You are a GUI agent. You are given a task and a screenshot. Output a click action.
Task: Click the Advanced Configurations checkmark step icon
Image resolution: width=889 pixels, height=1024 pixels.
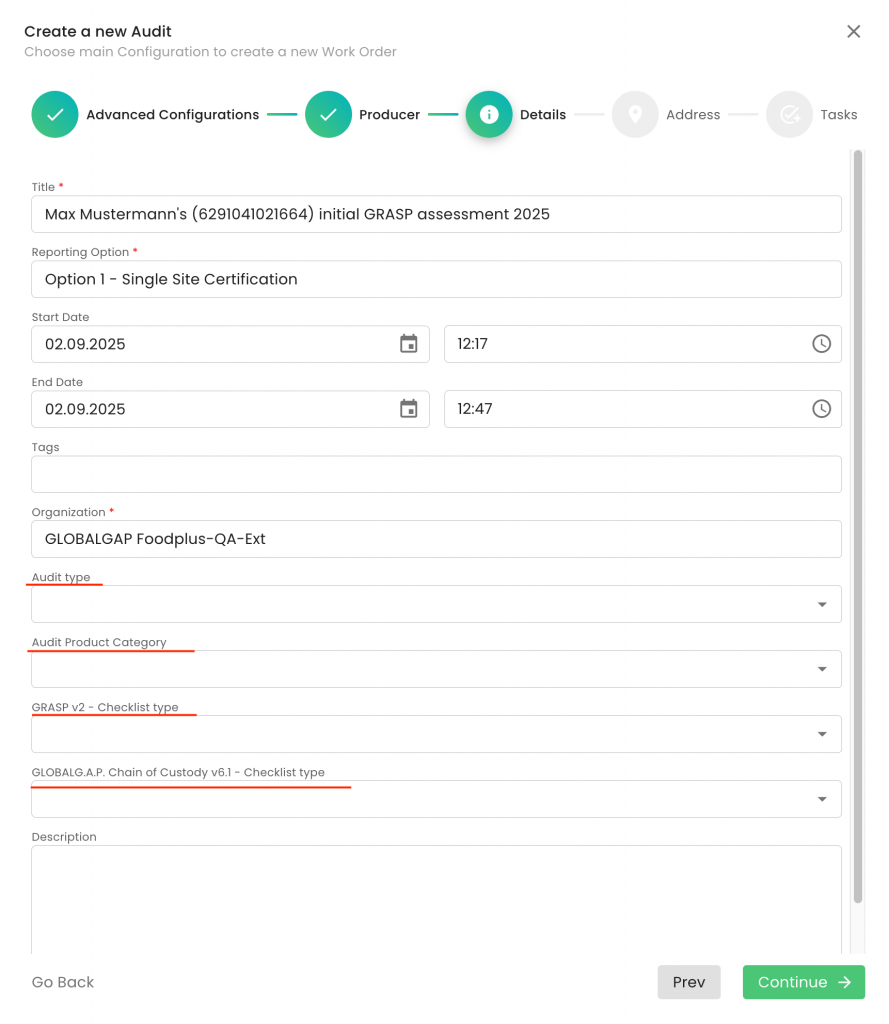[55, 115]
